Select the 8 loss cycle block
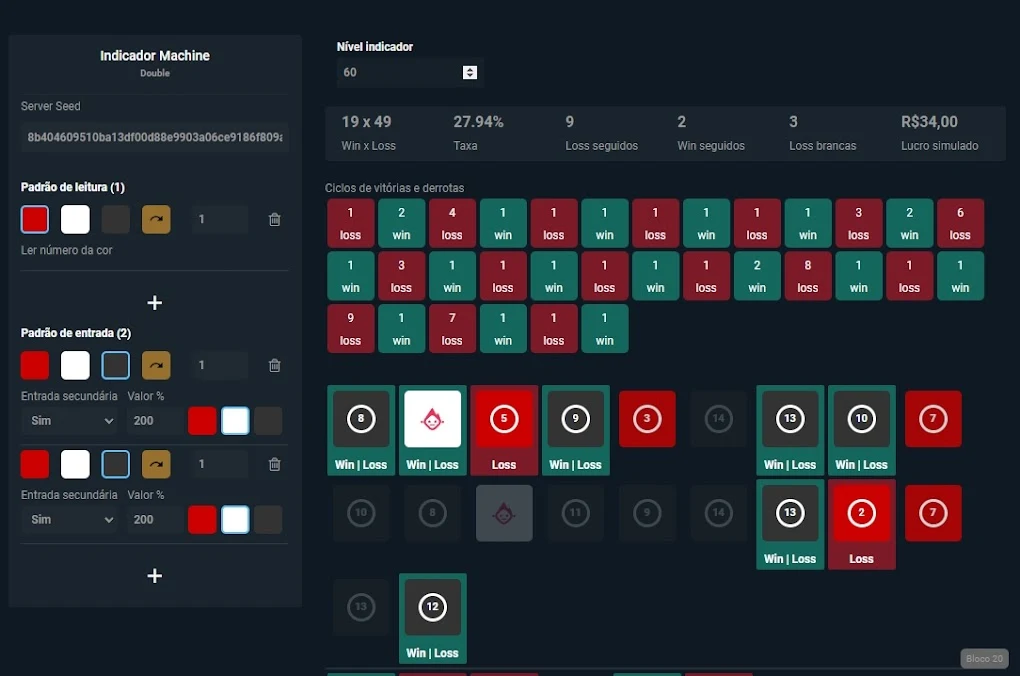Screen dimensions: 1020x676 point(808,275)
